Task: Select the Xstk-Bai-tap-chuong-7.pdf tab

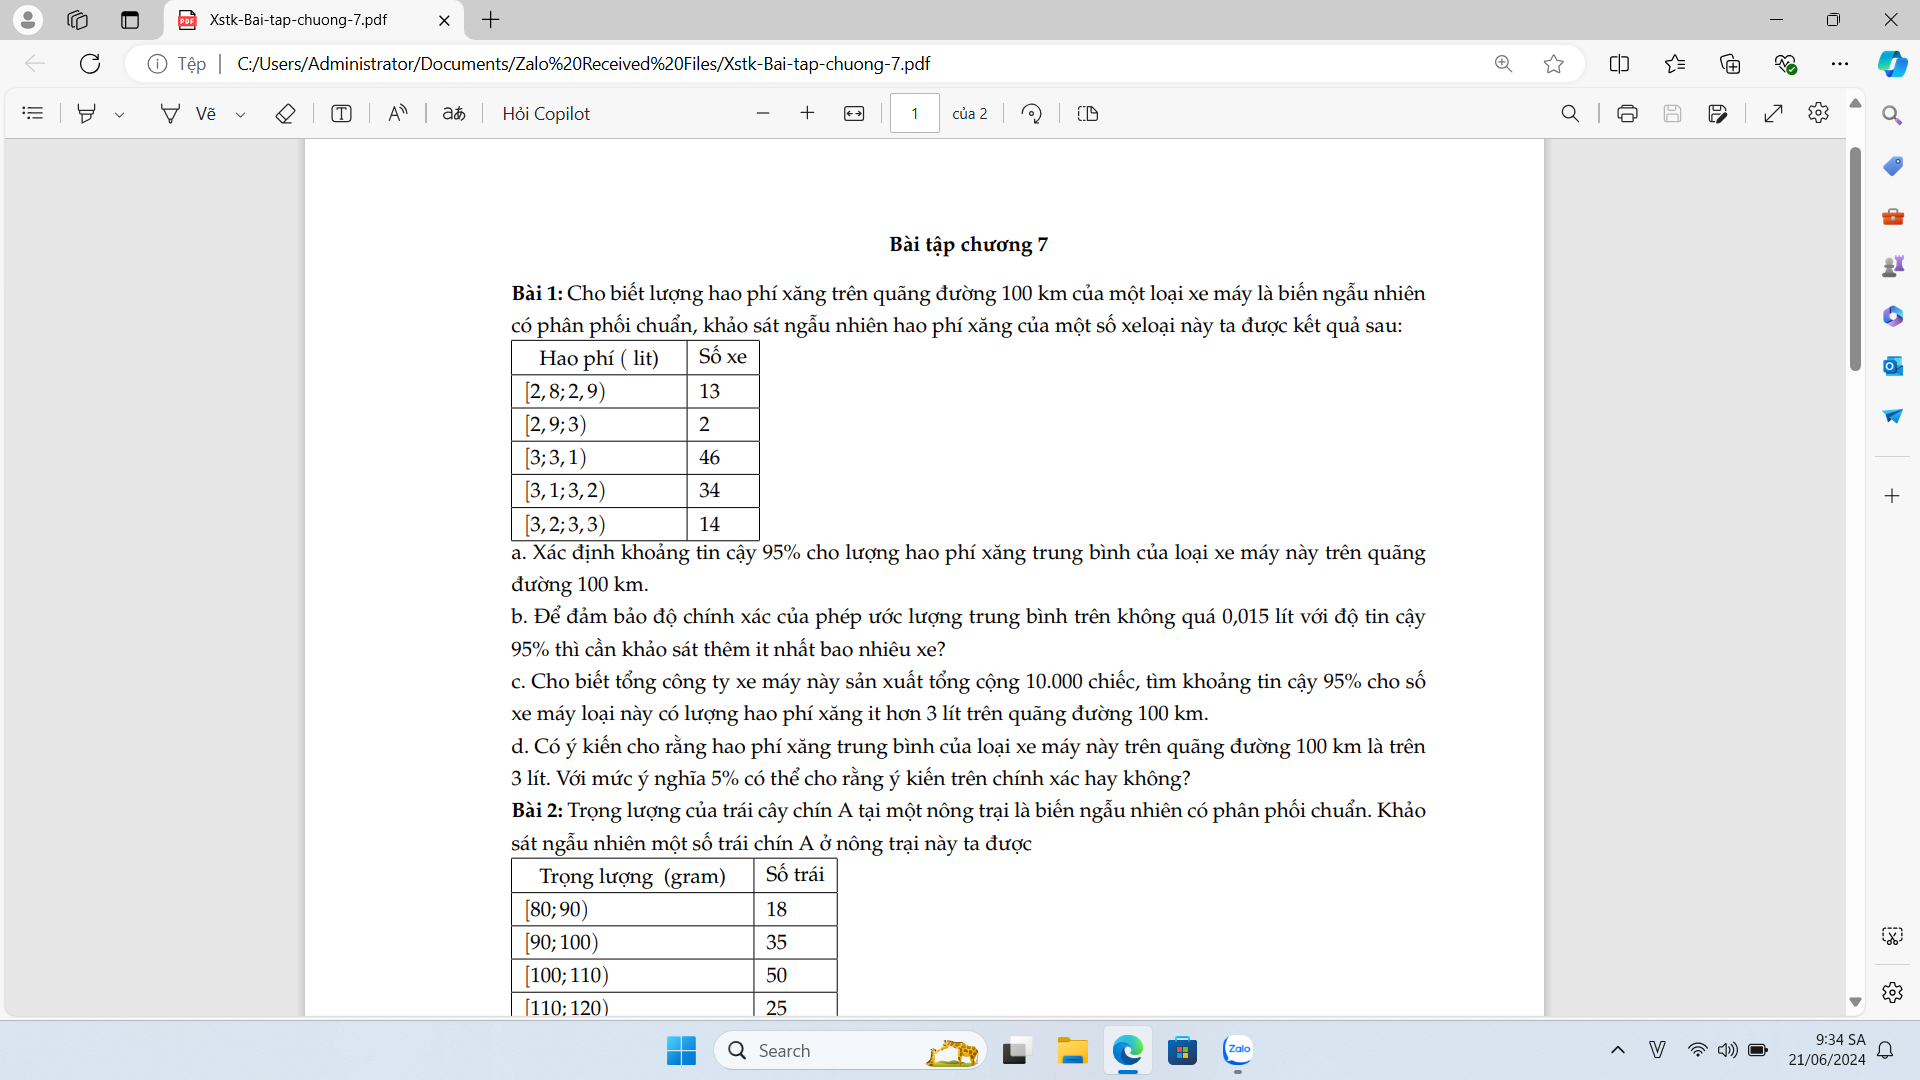Action: coord(300,19)
